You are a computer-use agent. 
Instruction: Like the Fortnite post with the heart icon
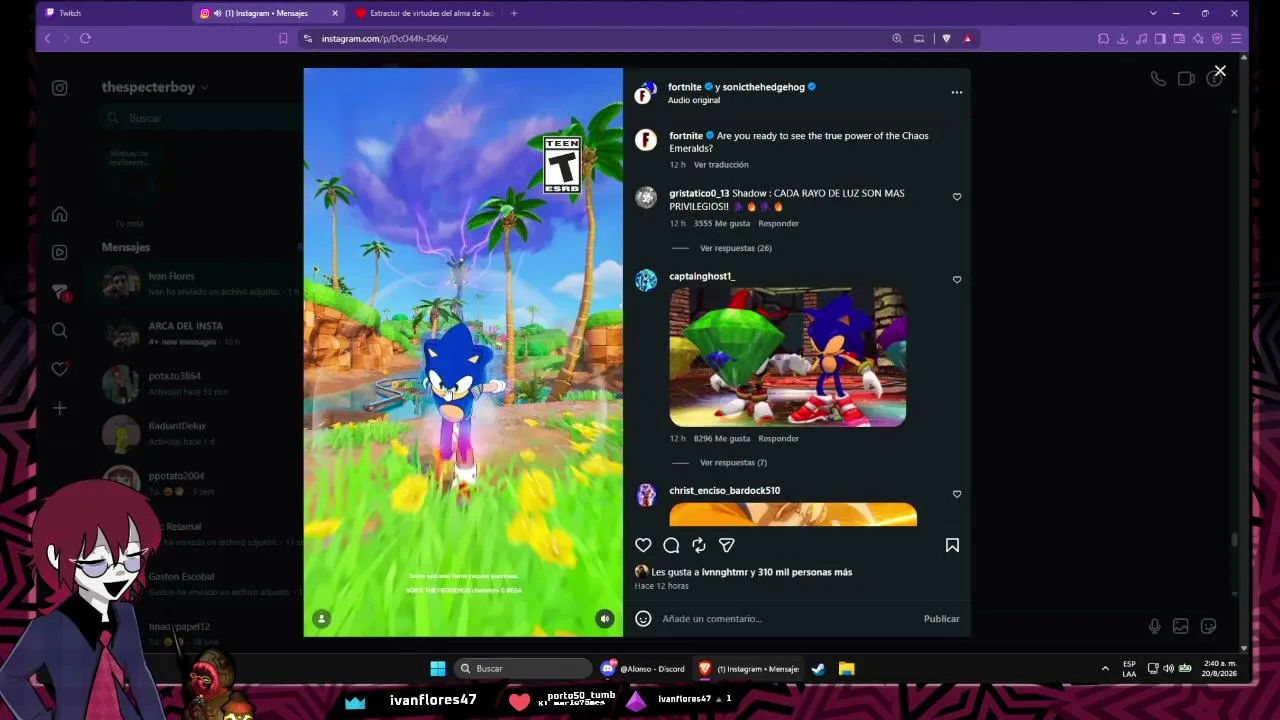coord(643,545)
